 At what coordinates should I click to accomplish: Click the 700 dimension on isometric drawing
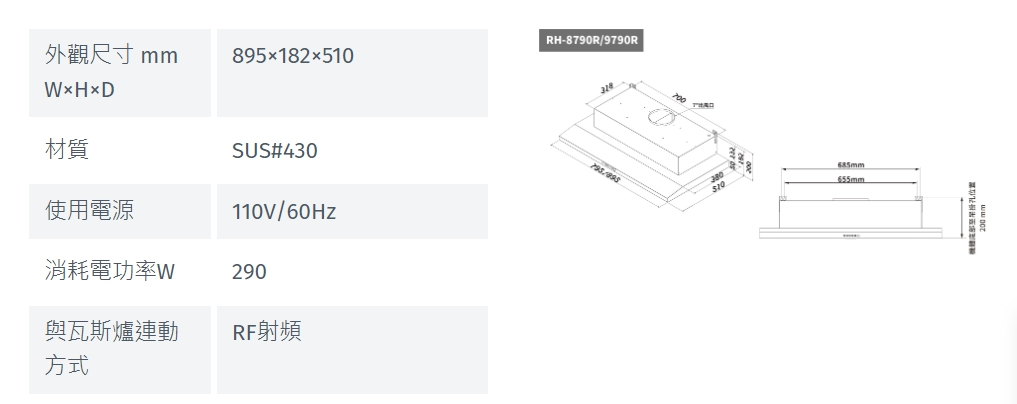(x=680, y=98)
